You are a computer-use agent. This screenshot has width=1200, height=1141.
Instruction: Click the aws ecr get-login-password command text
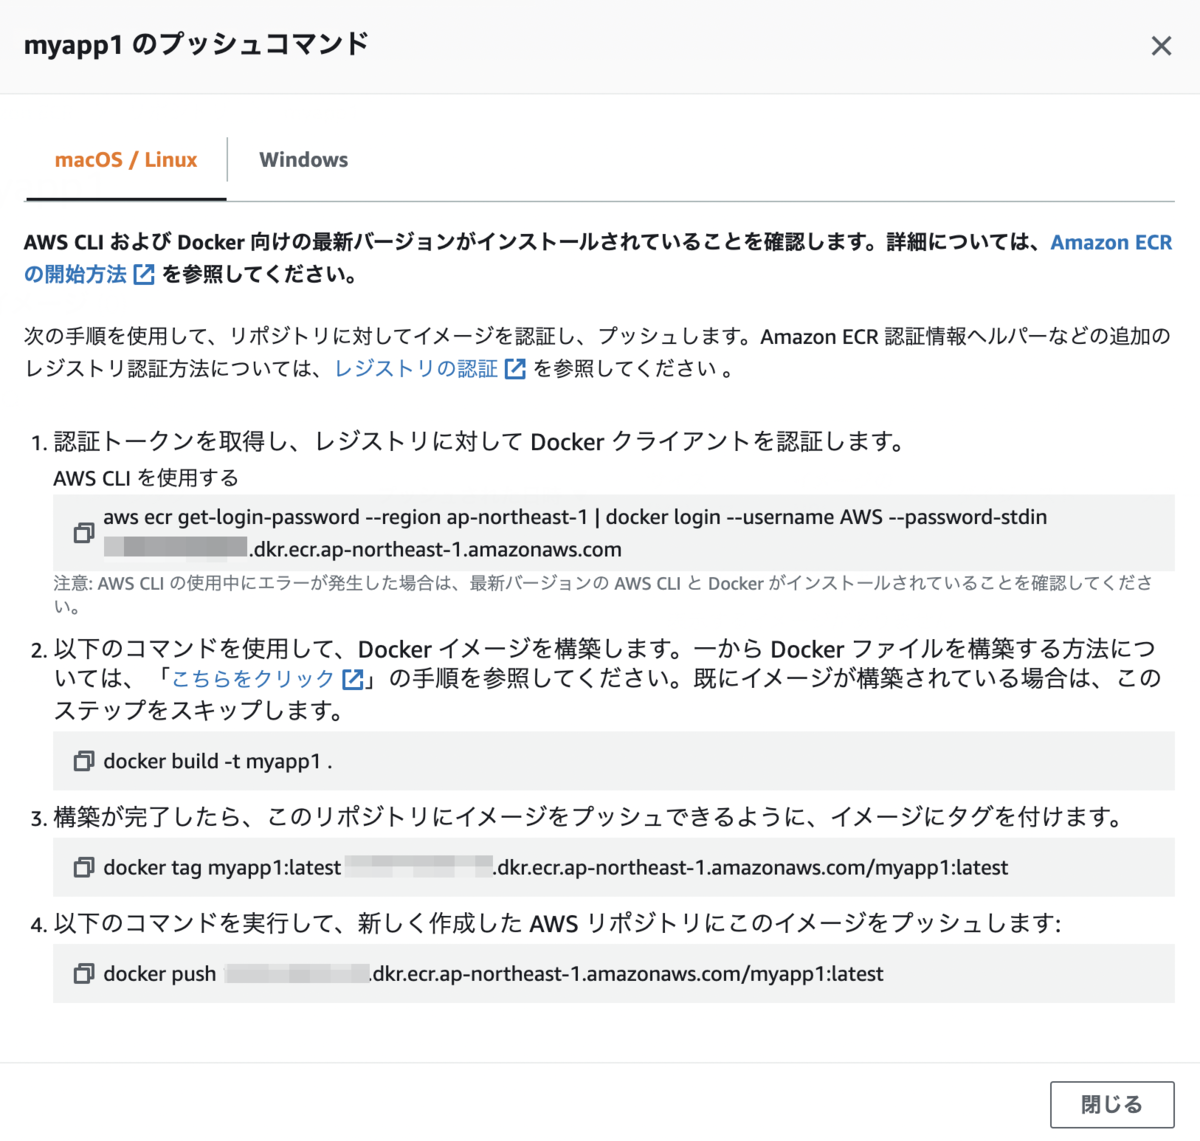575,533
